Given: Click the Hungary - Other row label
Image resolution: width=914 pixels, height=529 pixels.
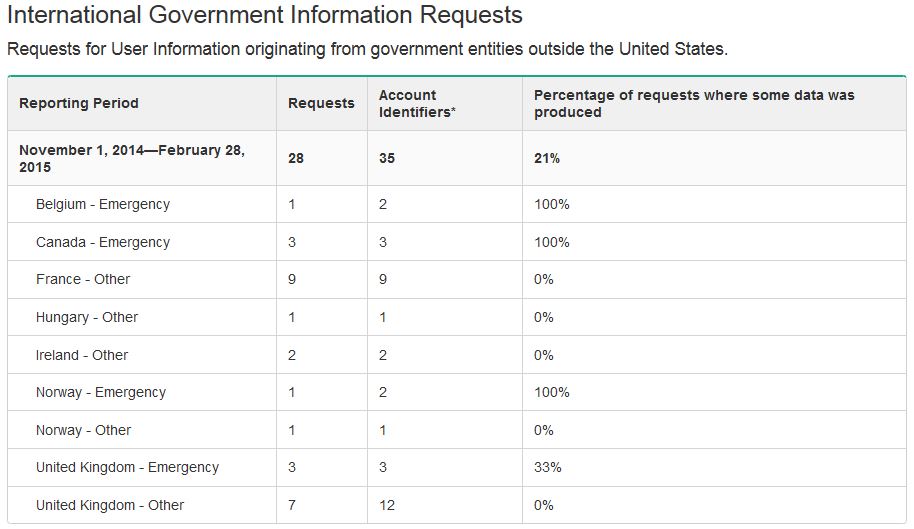Looking at the screenshot, I should [x=87, y=317].
